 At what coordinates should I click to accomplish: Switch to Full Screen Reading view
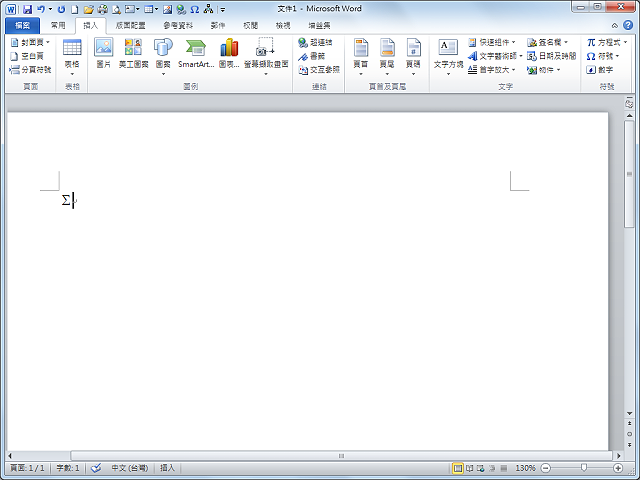470,468
